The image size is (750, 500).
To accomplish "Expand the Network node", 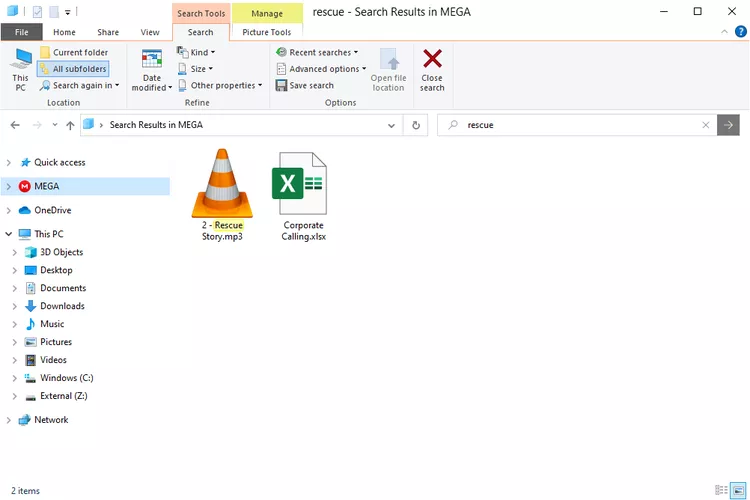I will tap(9, 420).
